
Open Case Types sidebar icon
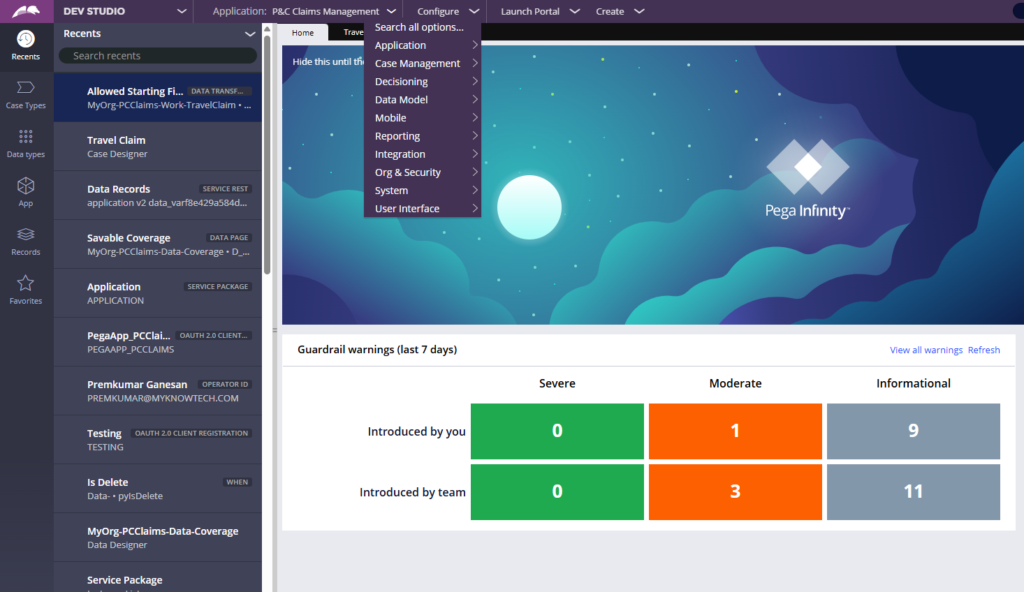(x=25, y=88)
